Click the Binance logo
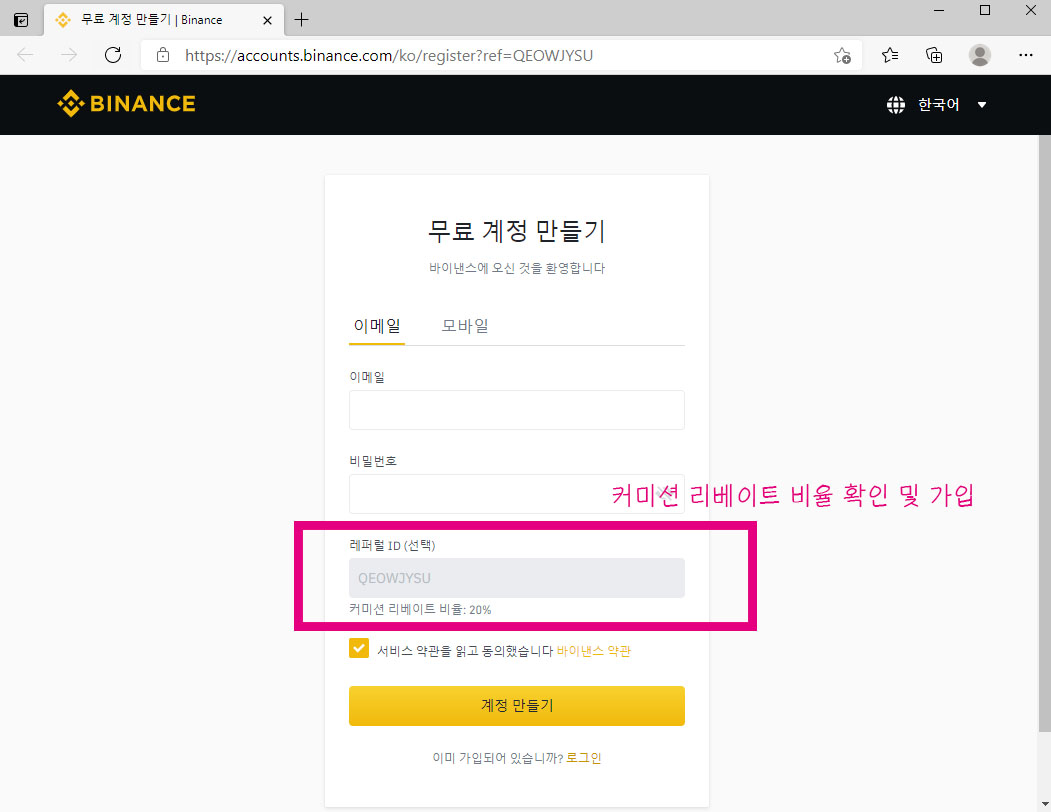Screen dimensions: 1051x812 (125, 104)
